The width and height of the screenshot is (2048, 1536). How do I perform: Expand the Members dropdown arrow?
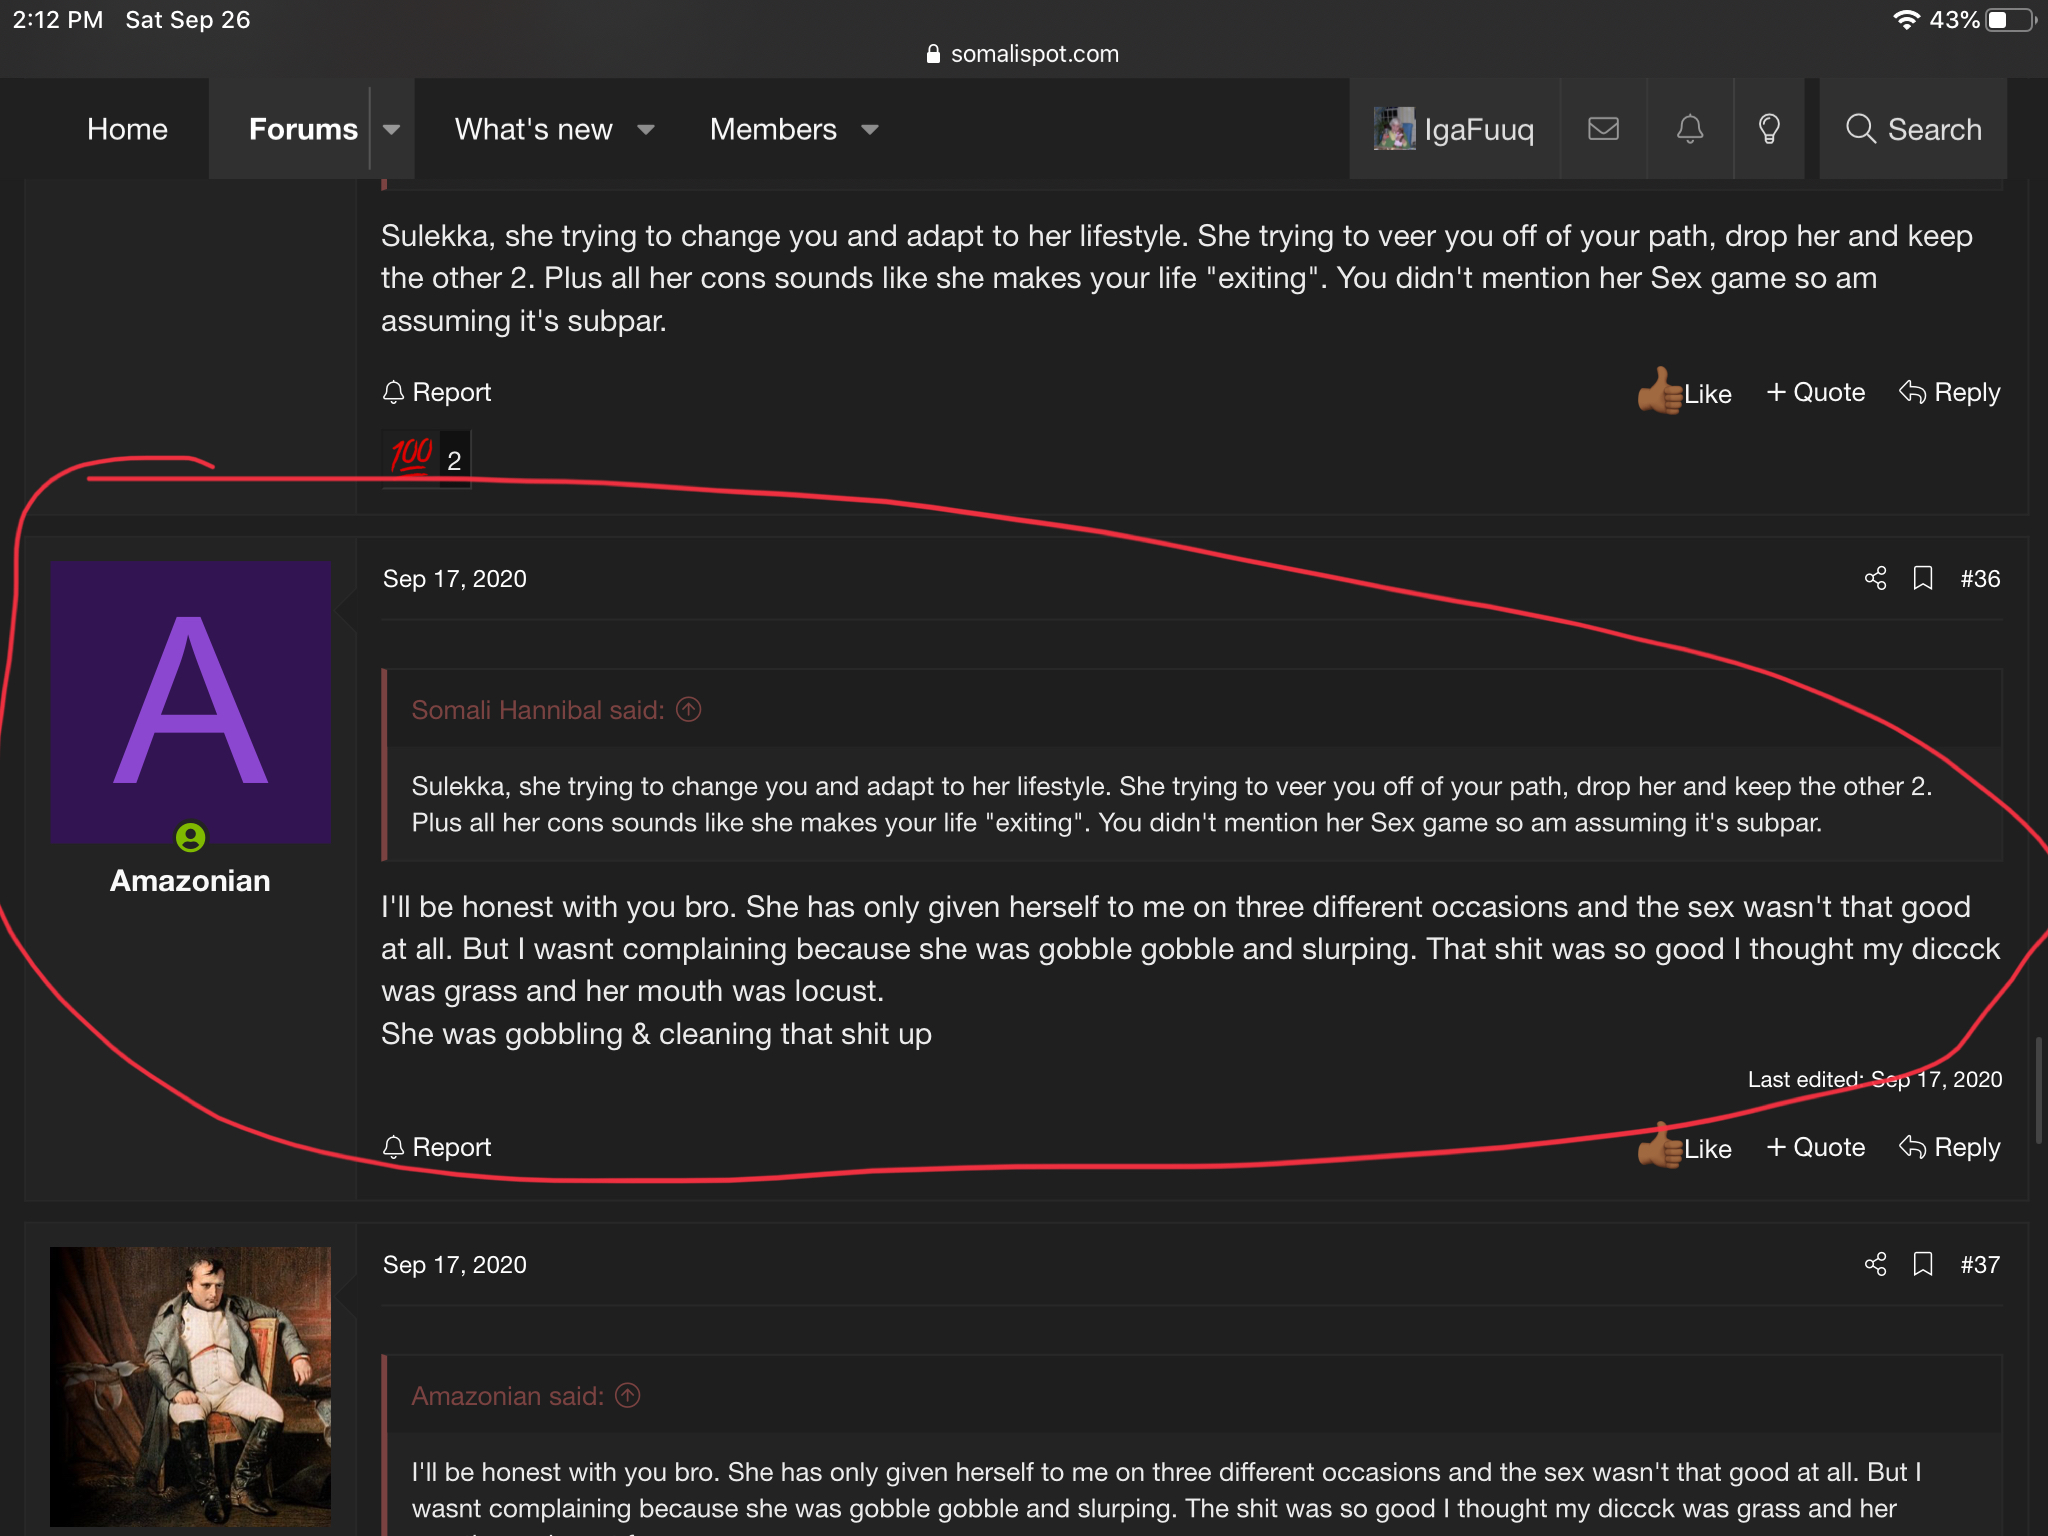tap(870, 129)
